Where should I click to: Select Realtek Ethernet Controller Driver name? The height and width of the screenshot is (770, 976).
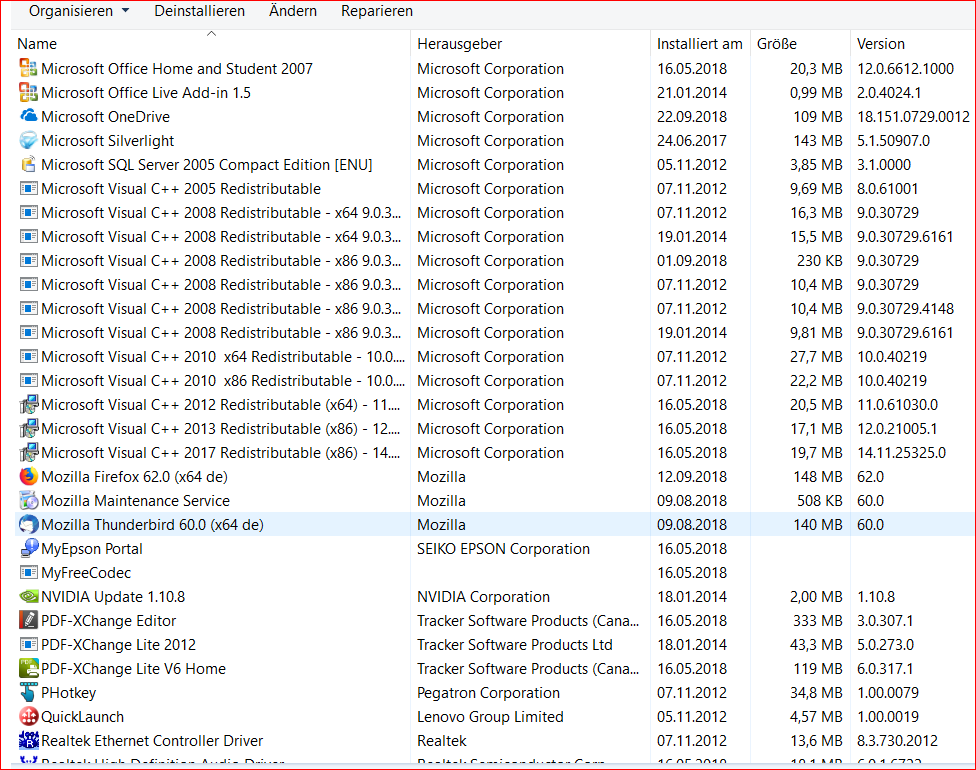[152, 741]
